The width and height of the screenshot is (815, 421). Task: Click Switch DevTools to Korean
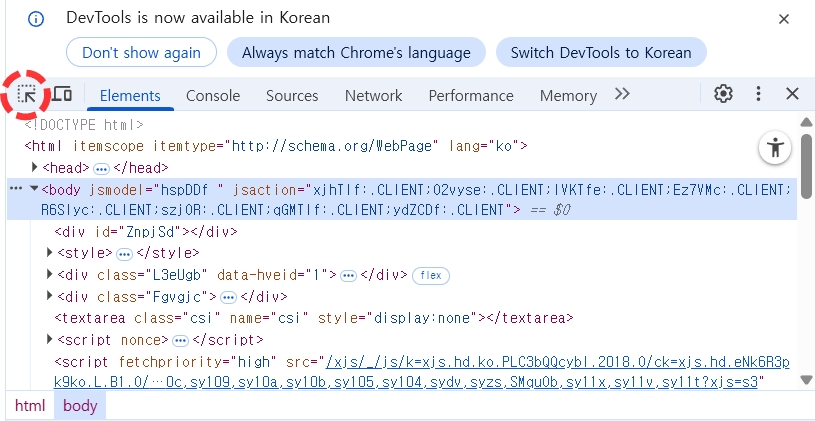[x=601, y=52]
